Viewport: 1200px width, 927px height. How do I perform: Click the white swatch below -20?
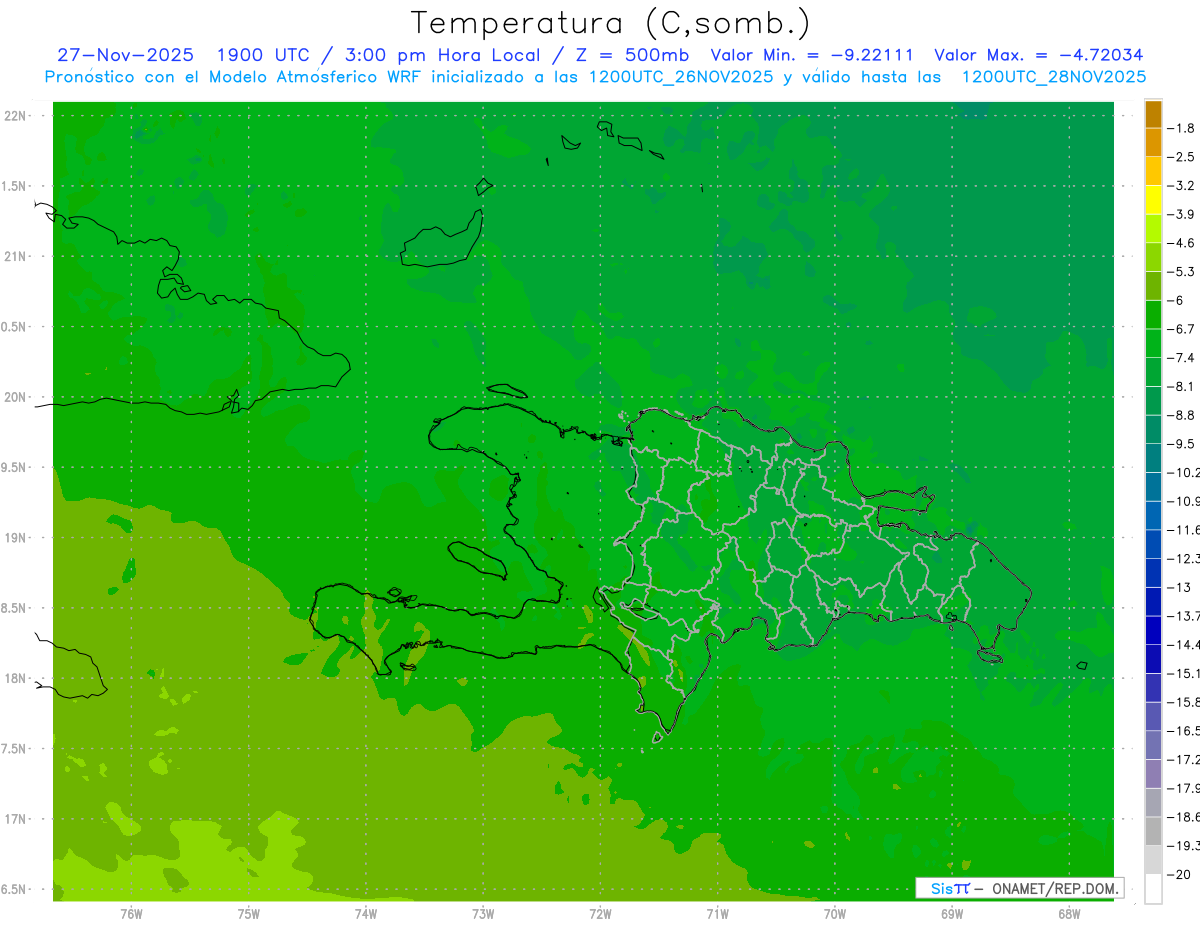pyautogui.click(x=1153, y=888)
